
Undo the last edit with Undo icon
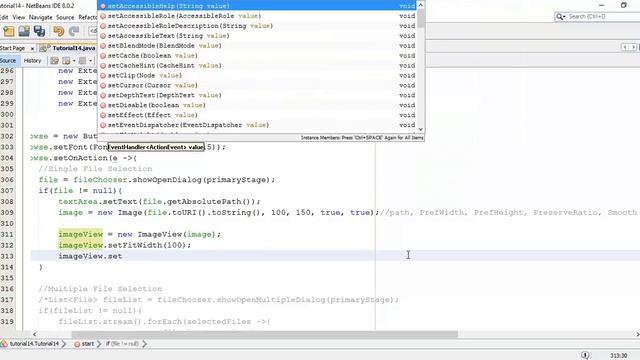pyautogui.click(x=58, y=31)
